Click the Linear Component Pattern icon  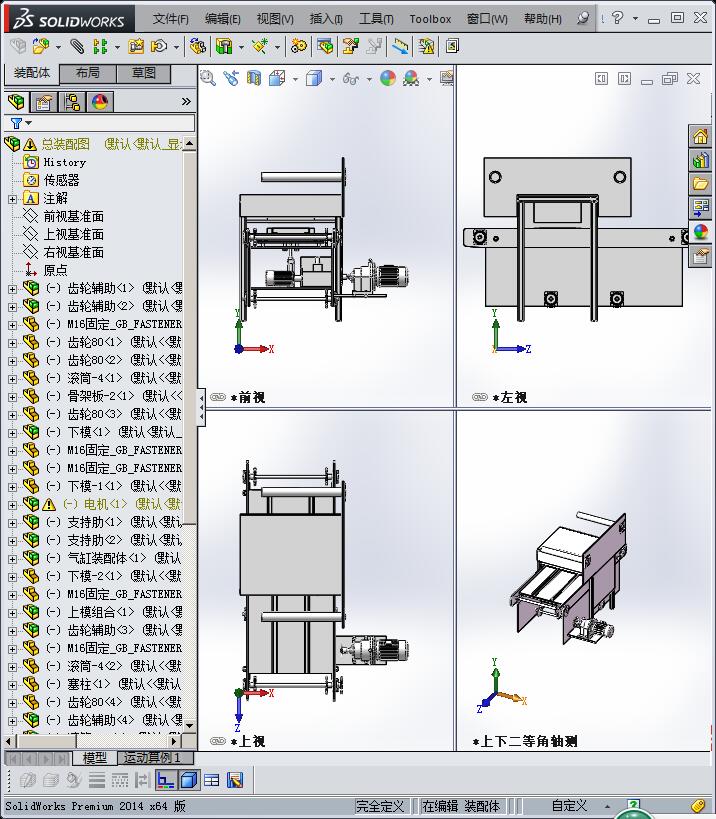[100, 46]
